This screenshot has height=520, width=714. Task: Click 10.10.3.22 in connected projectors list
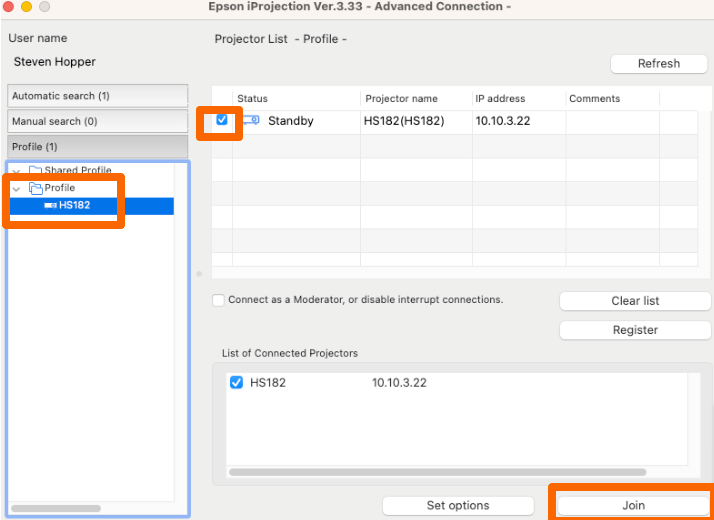(x=399, y=383)
